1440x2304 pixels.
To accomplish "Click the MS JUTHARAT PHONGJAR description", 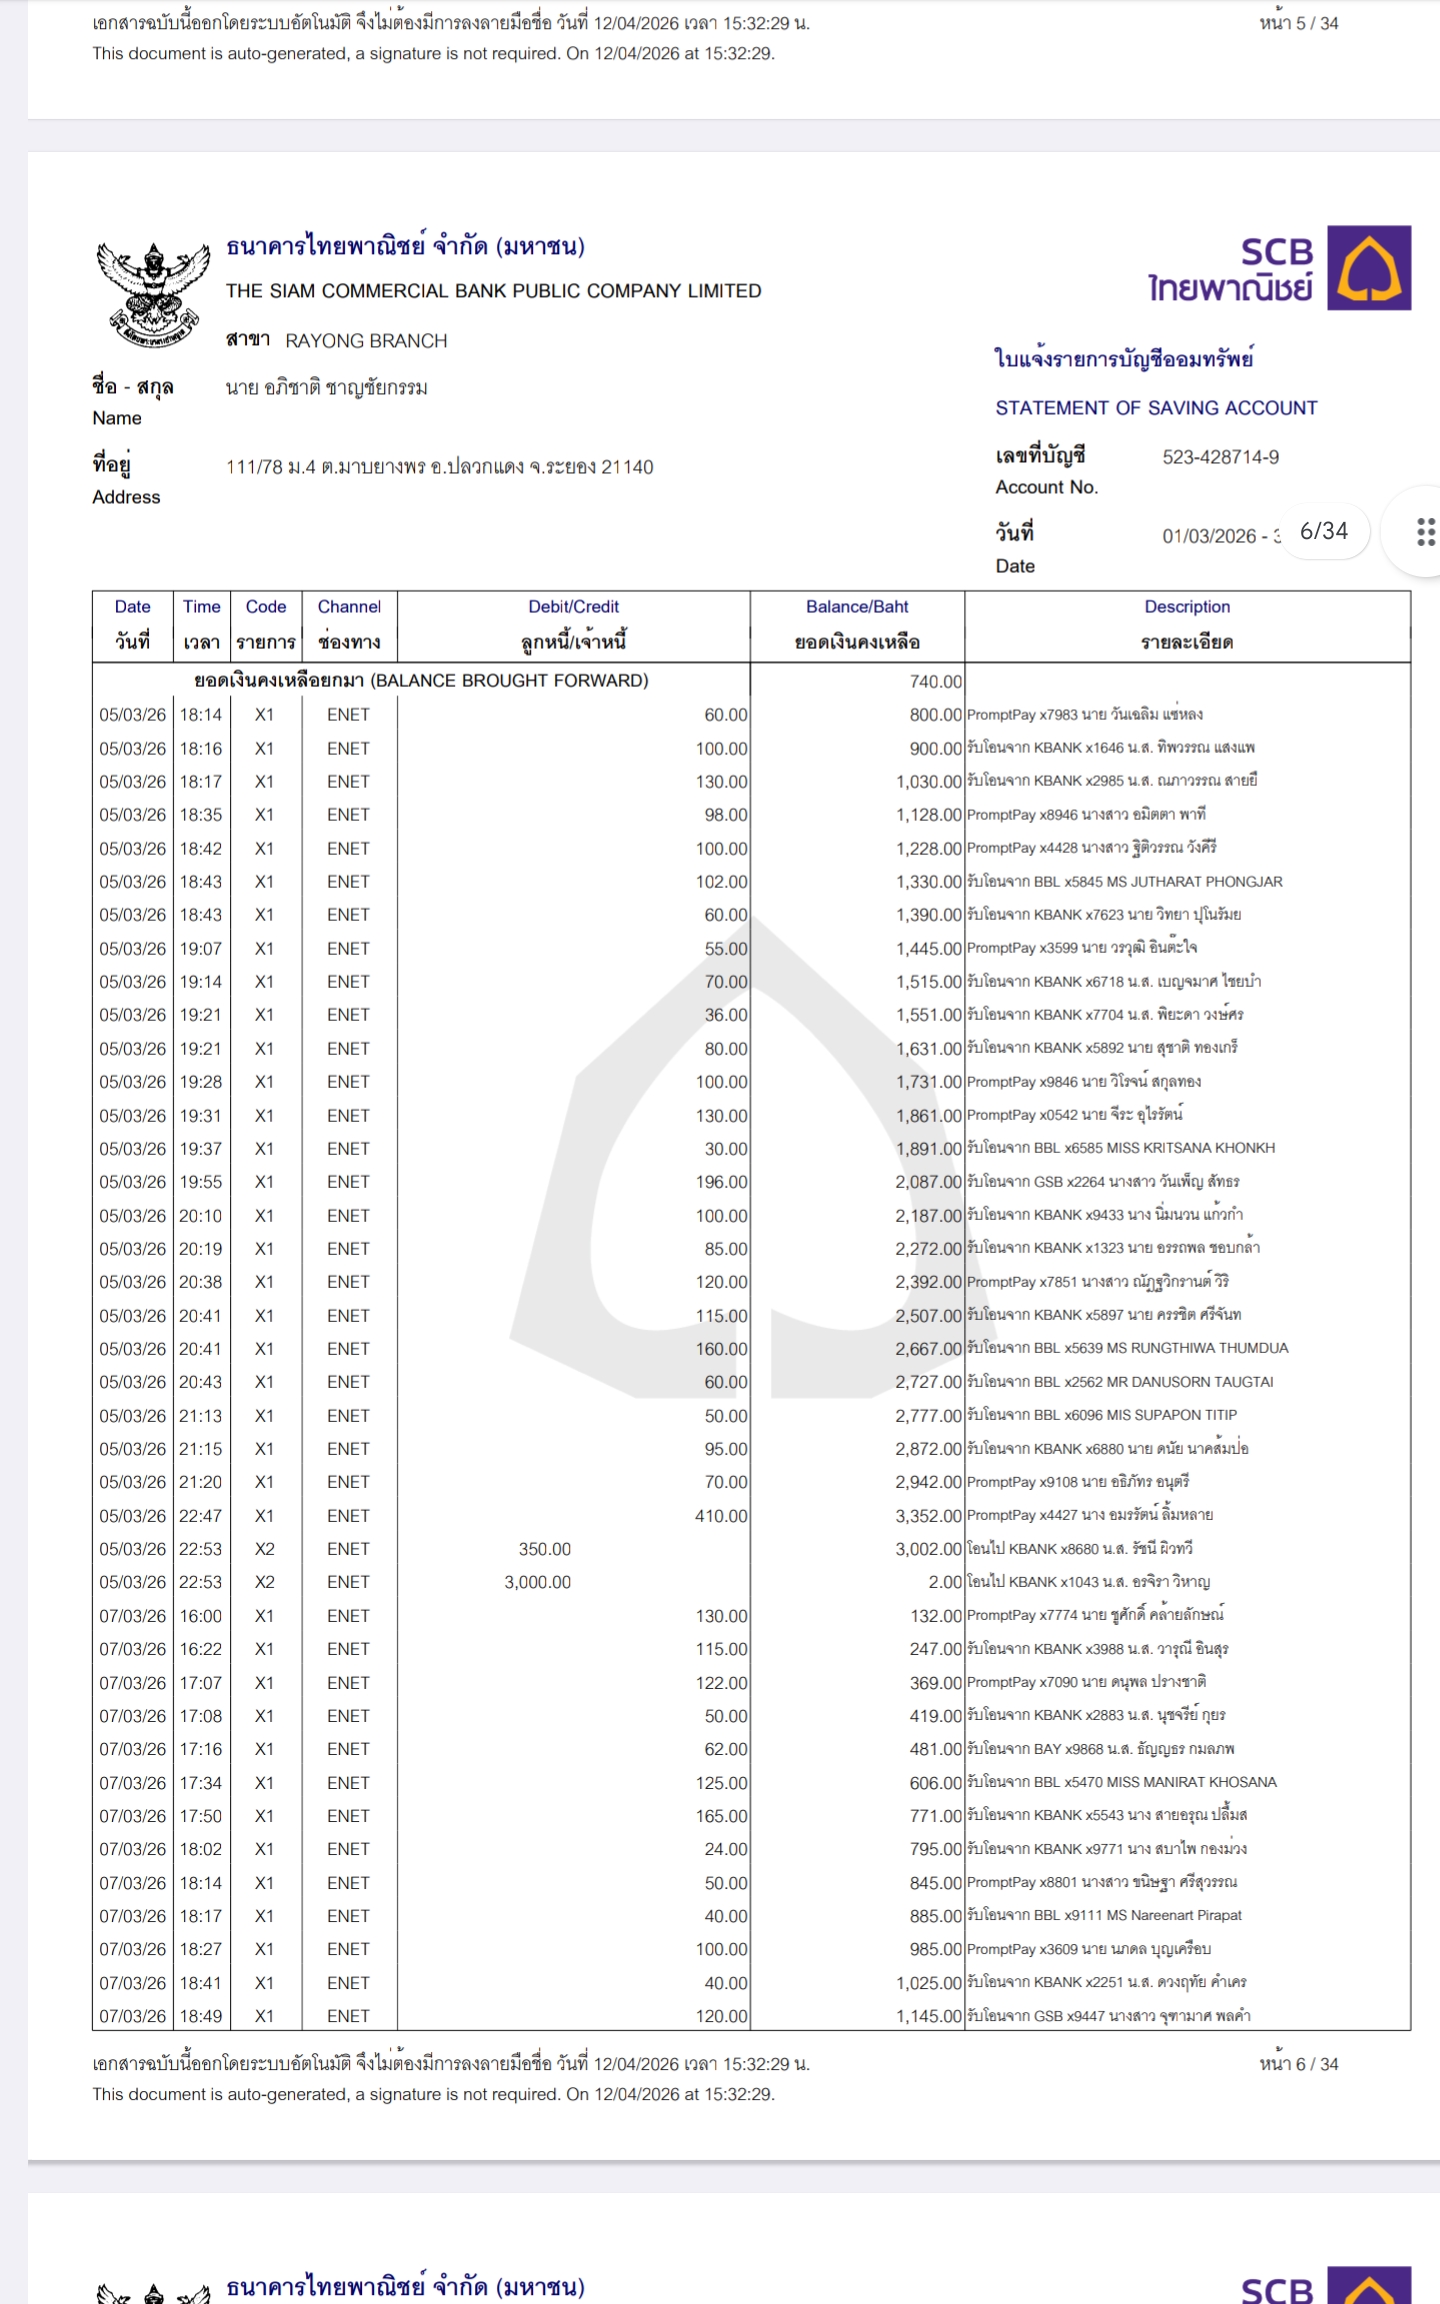I will pos(1124,882).
